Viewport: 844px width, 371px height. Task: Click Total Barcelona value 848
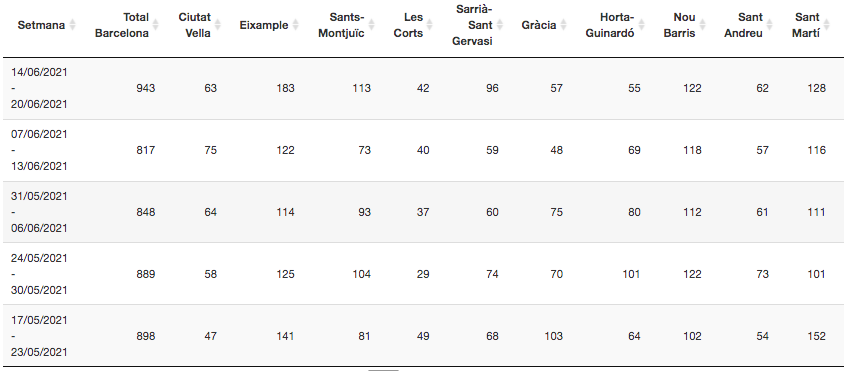pyautogui.click(x=145, y=212)
